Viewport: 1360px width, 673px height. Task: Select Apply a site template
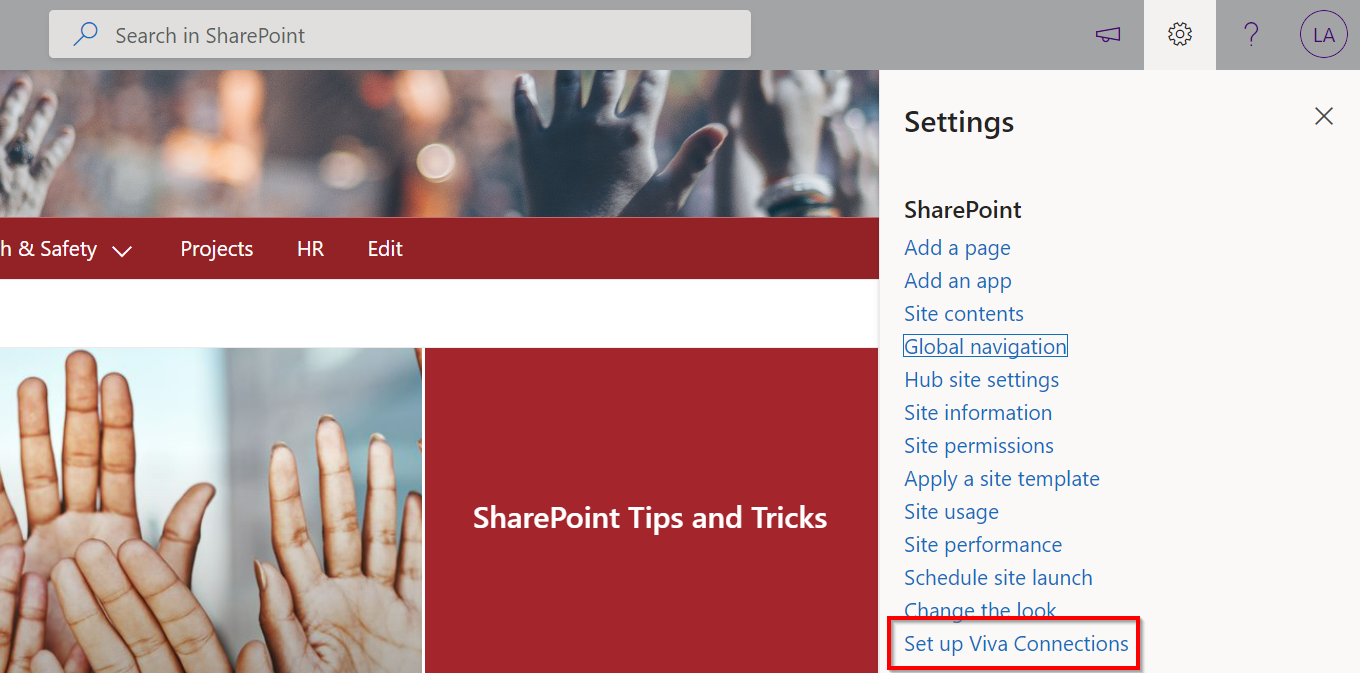click(x=1002, y=479)
